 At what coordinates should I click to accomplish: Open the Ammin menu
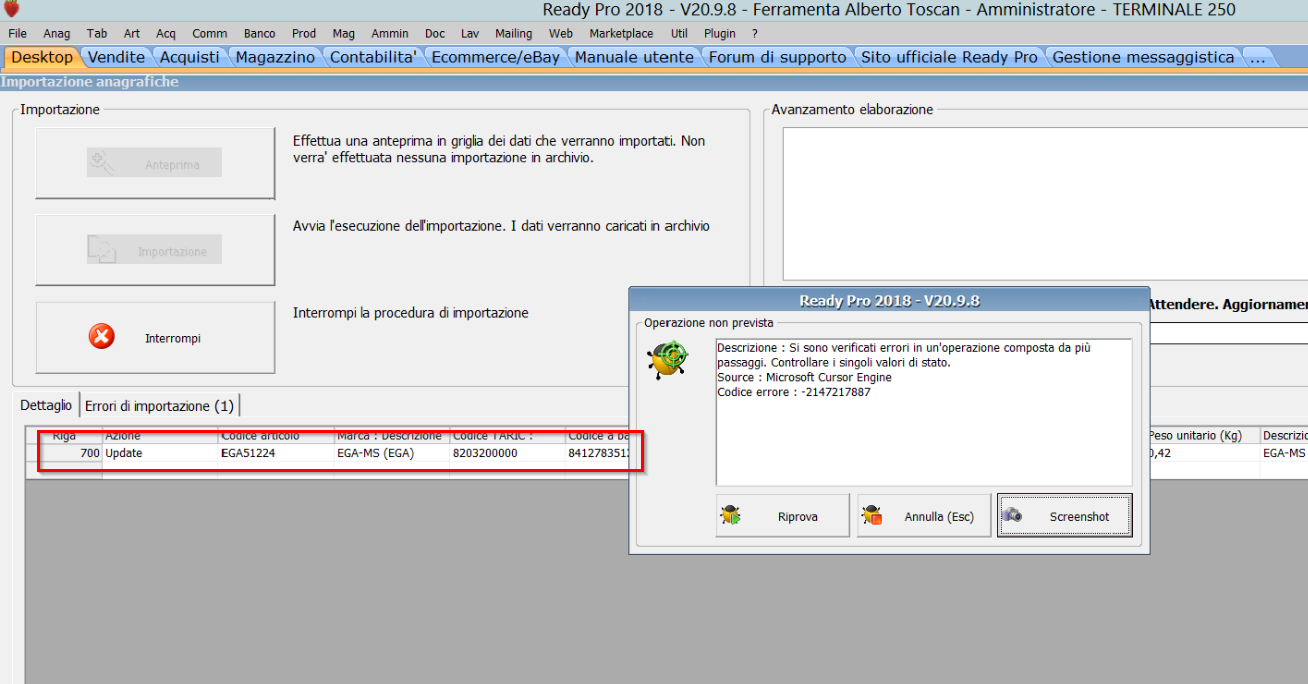(x=390, y=33)
